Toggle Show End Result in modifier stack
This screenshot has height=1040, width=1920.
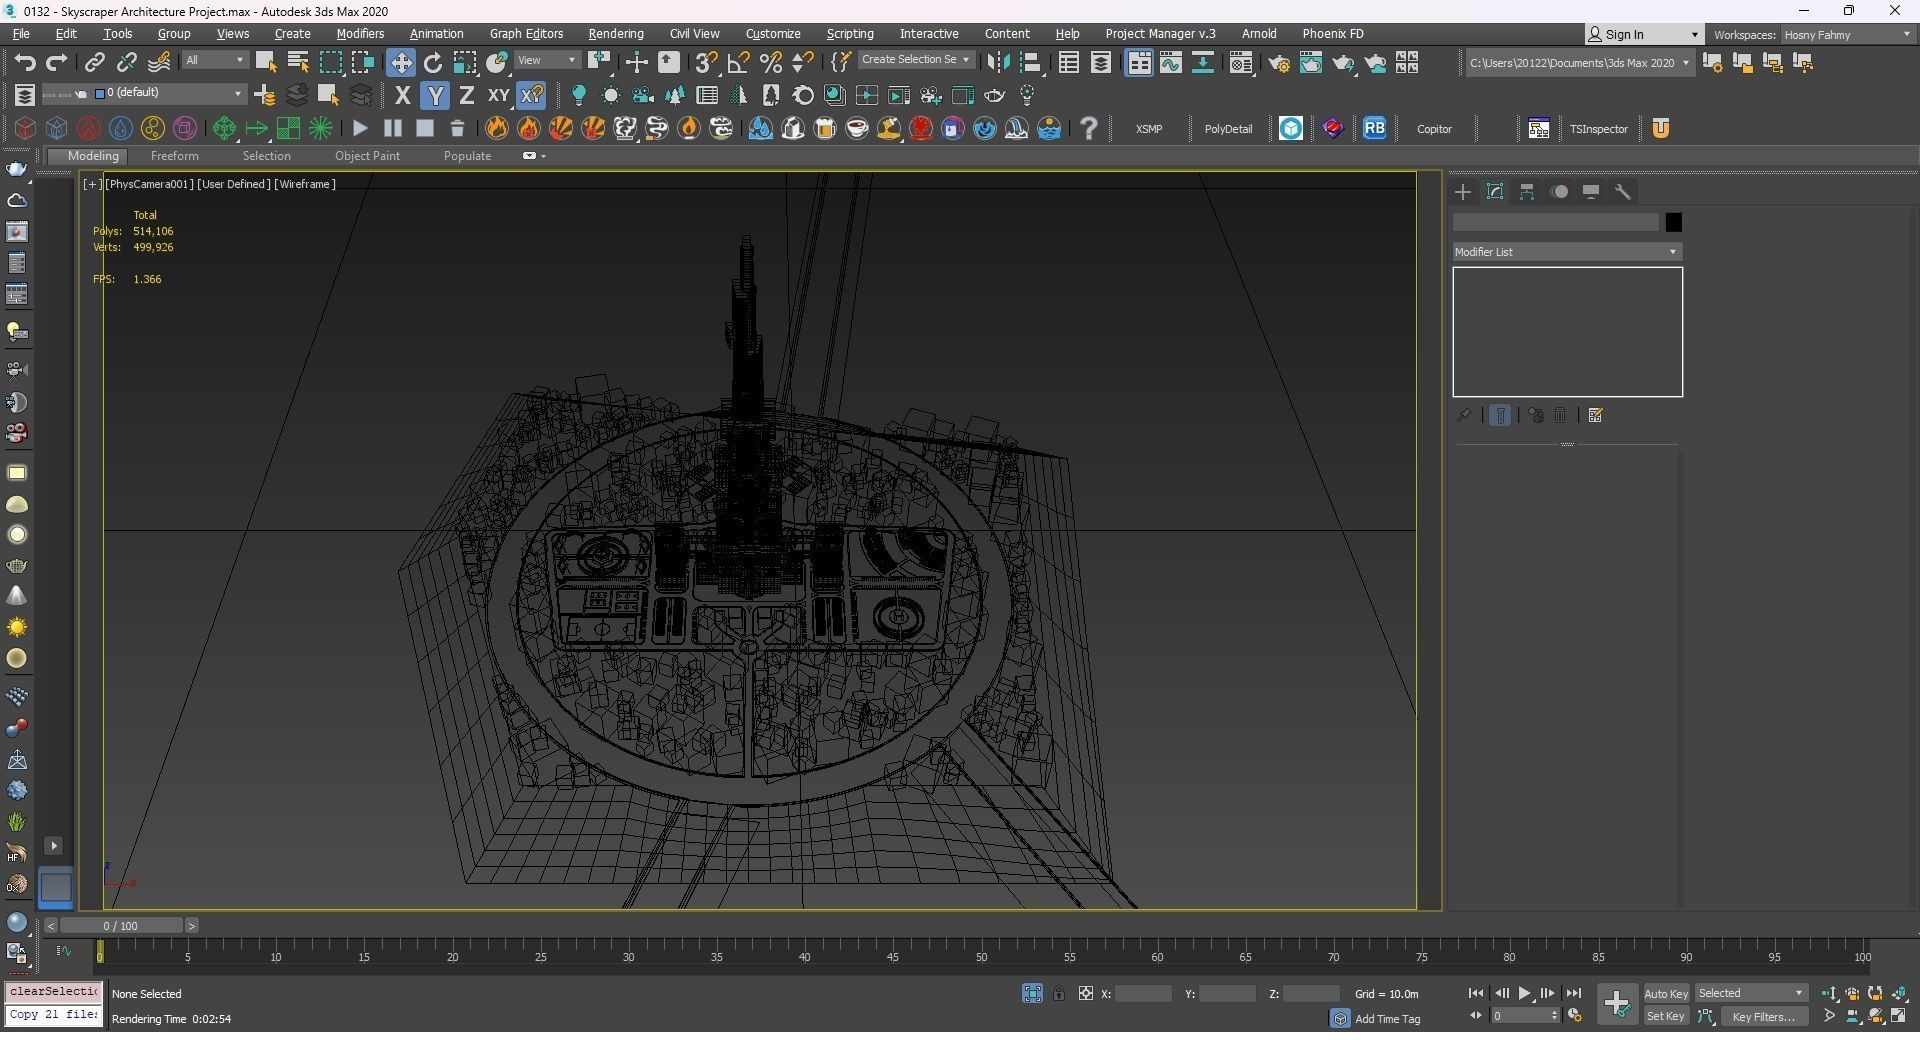[x=1500, y=415]
